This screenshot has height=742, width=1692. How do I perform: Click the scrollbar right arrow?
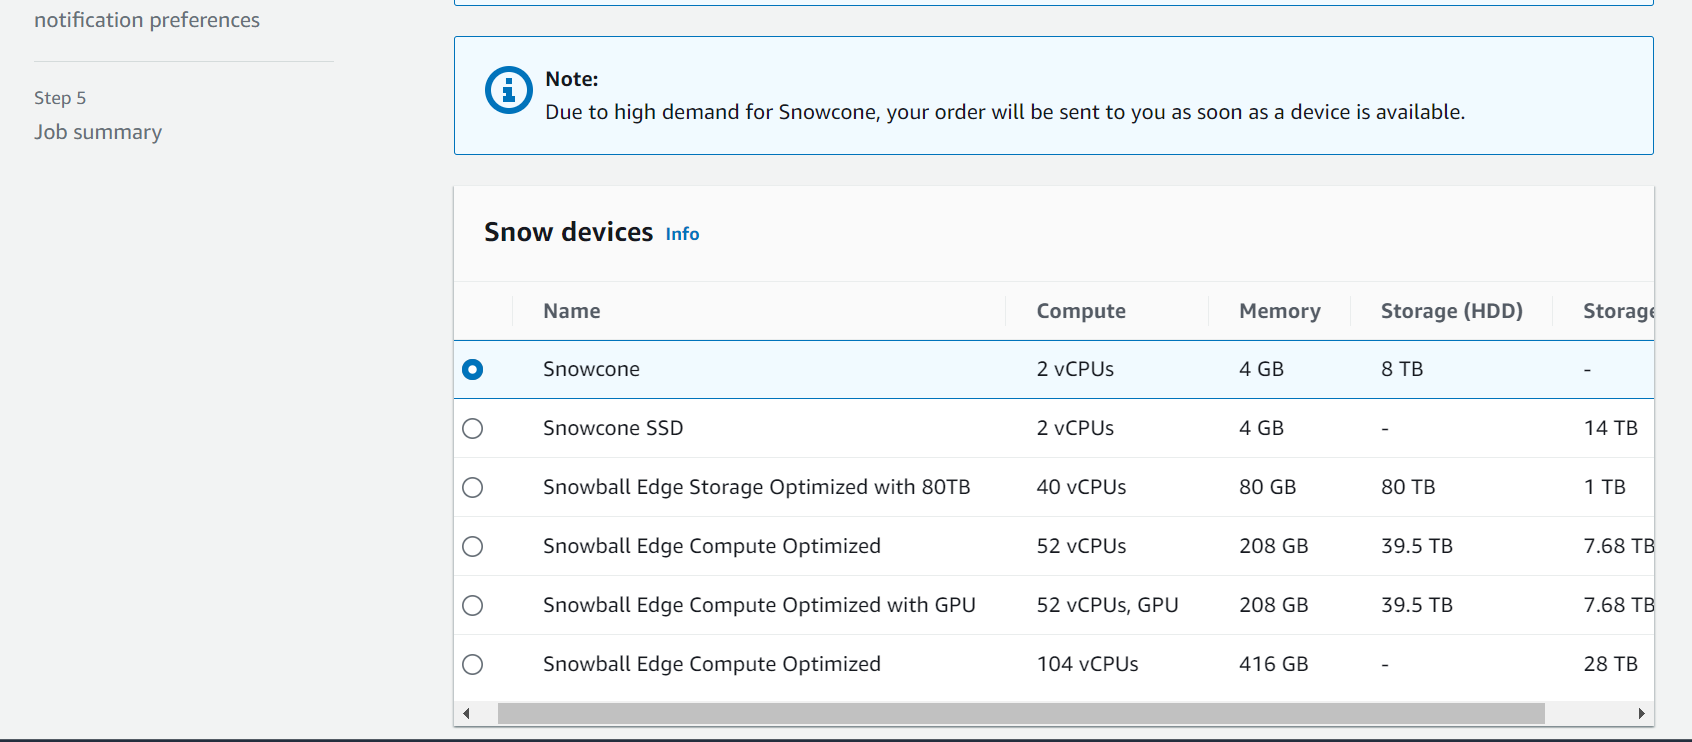click(1641, 713)
